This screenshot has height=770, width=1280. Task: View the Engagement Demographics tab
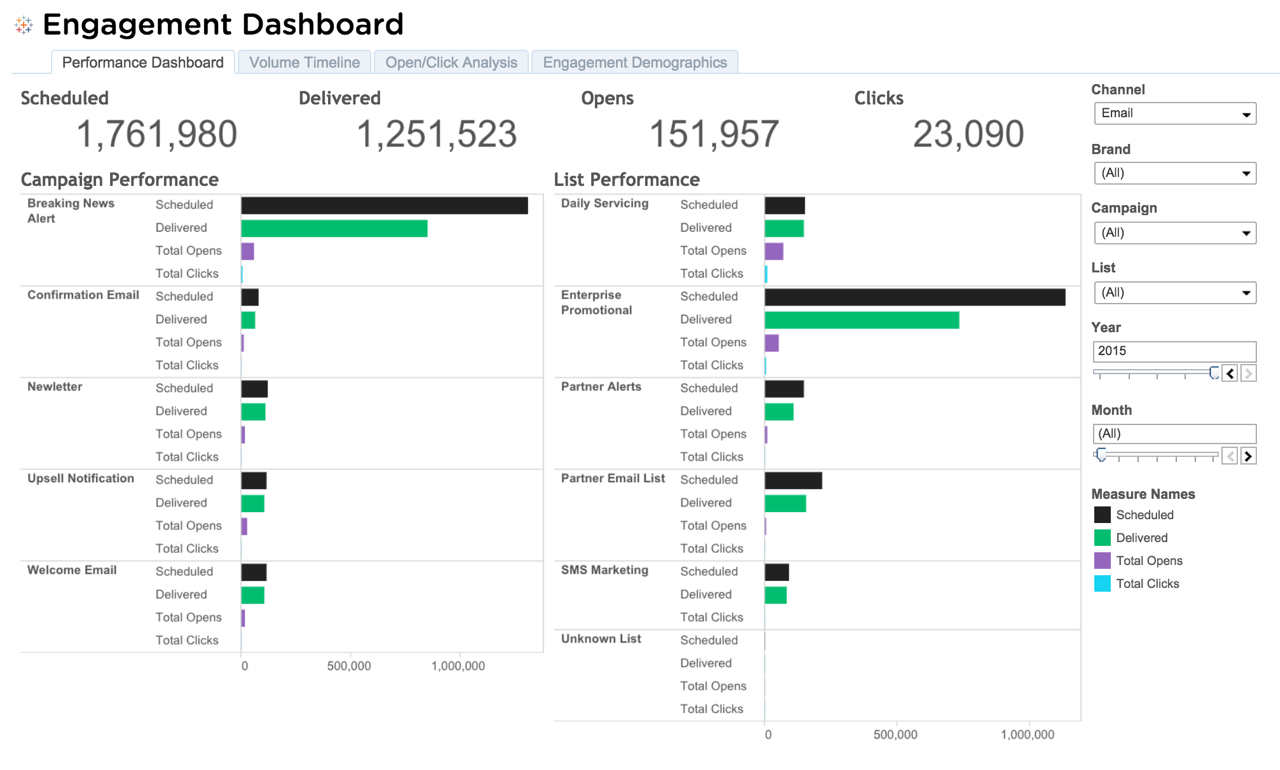(x=634, y=62)
